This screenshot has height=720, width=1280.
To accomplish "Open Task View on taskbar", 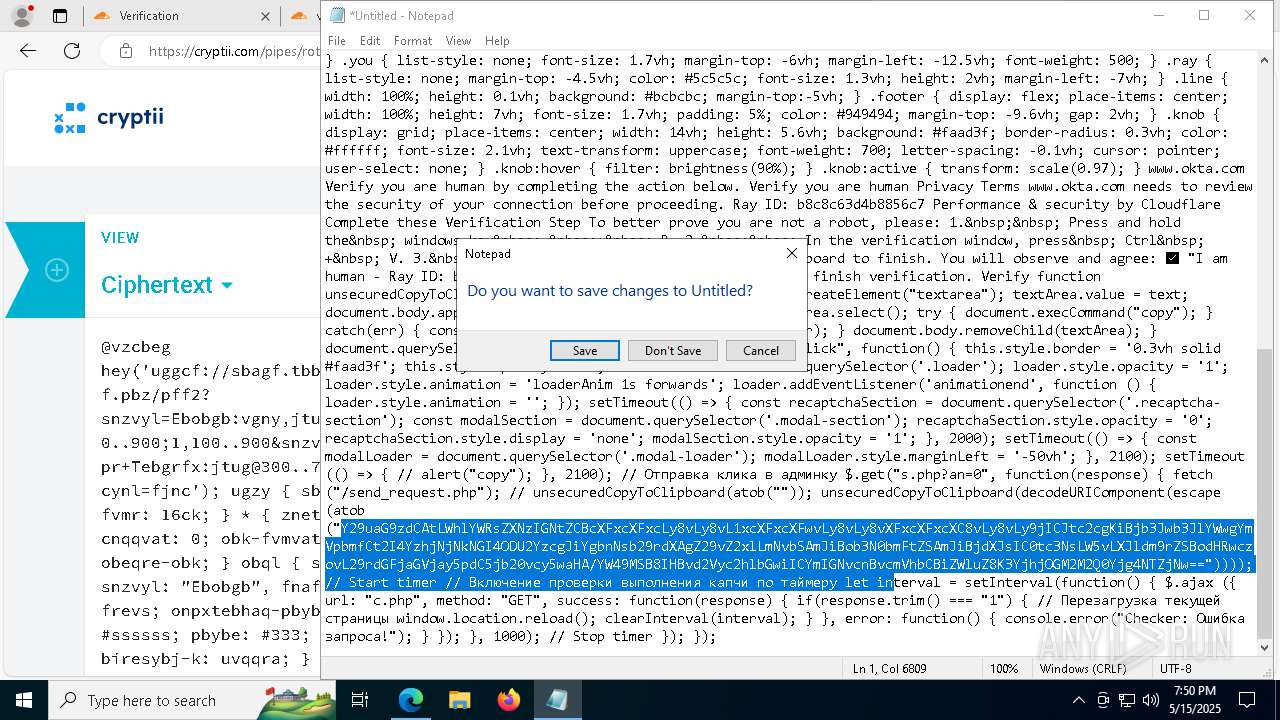I will tap(361, 700).
